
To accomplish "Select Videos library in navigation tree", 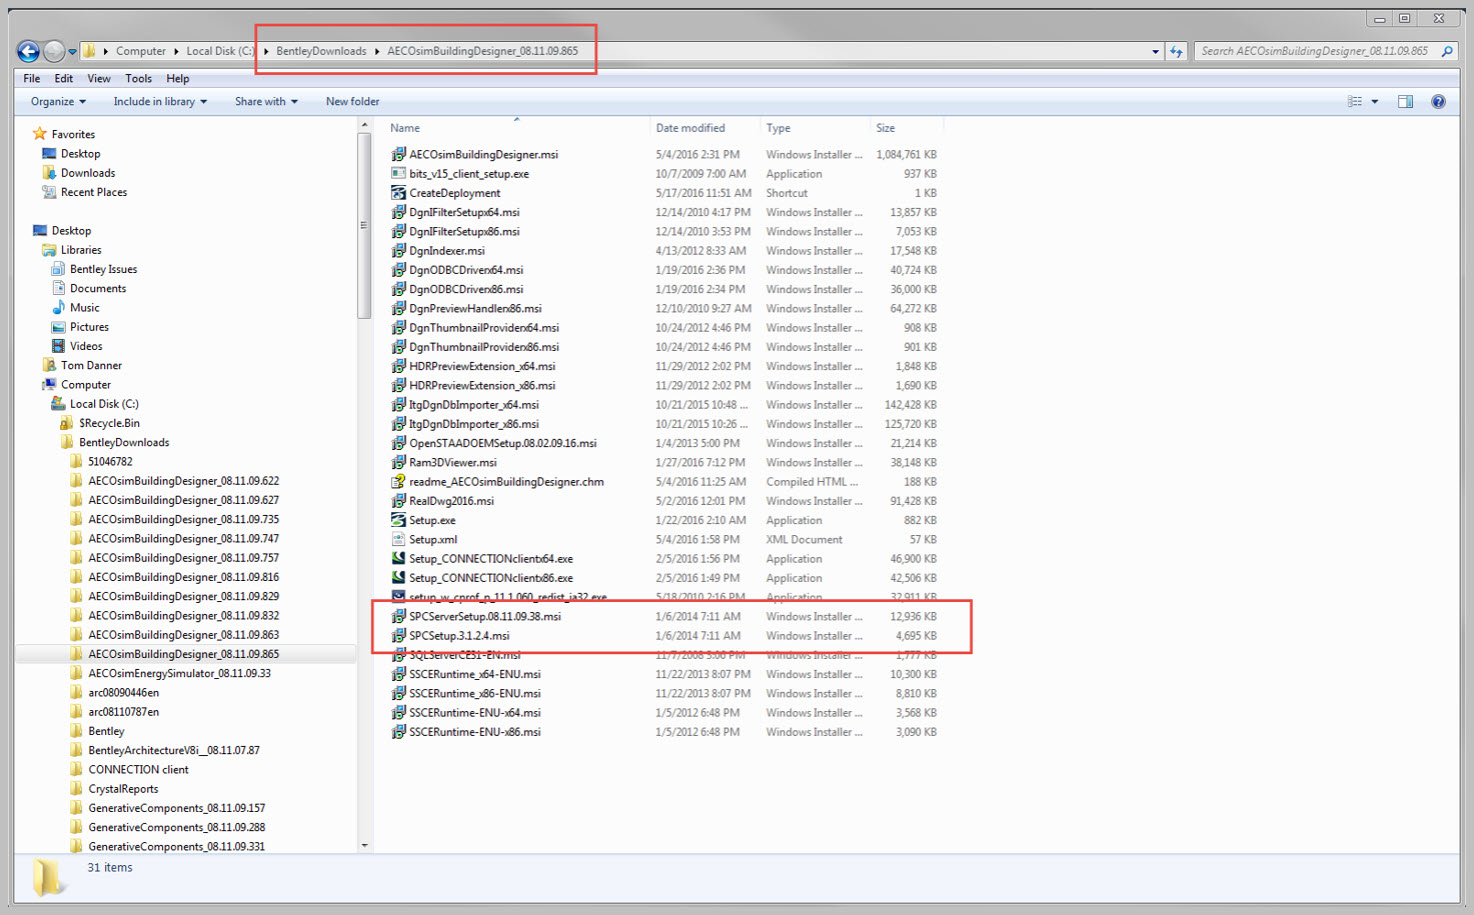I will (86, 346).
